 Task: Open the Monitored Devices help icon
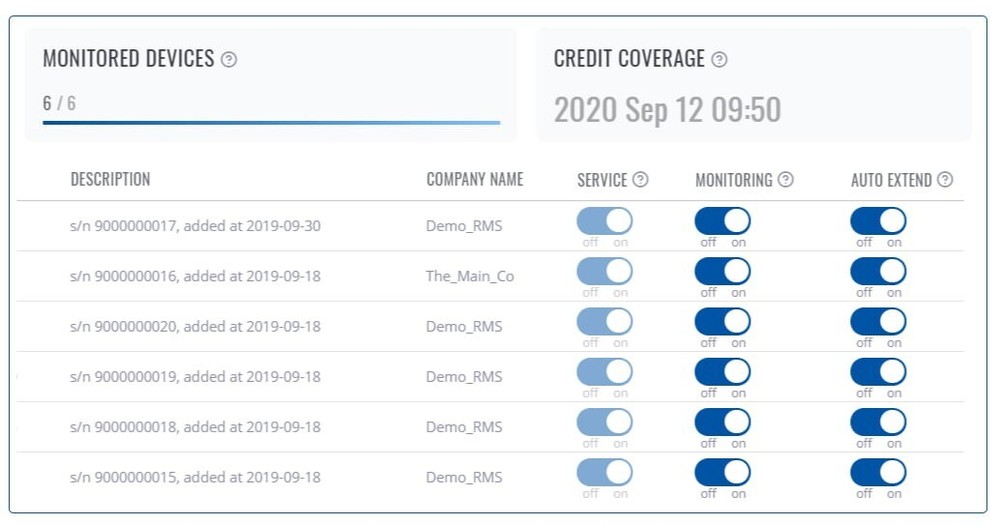point(228,59)
